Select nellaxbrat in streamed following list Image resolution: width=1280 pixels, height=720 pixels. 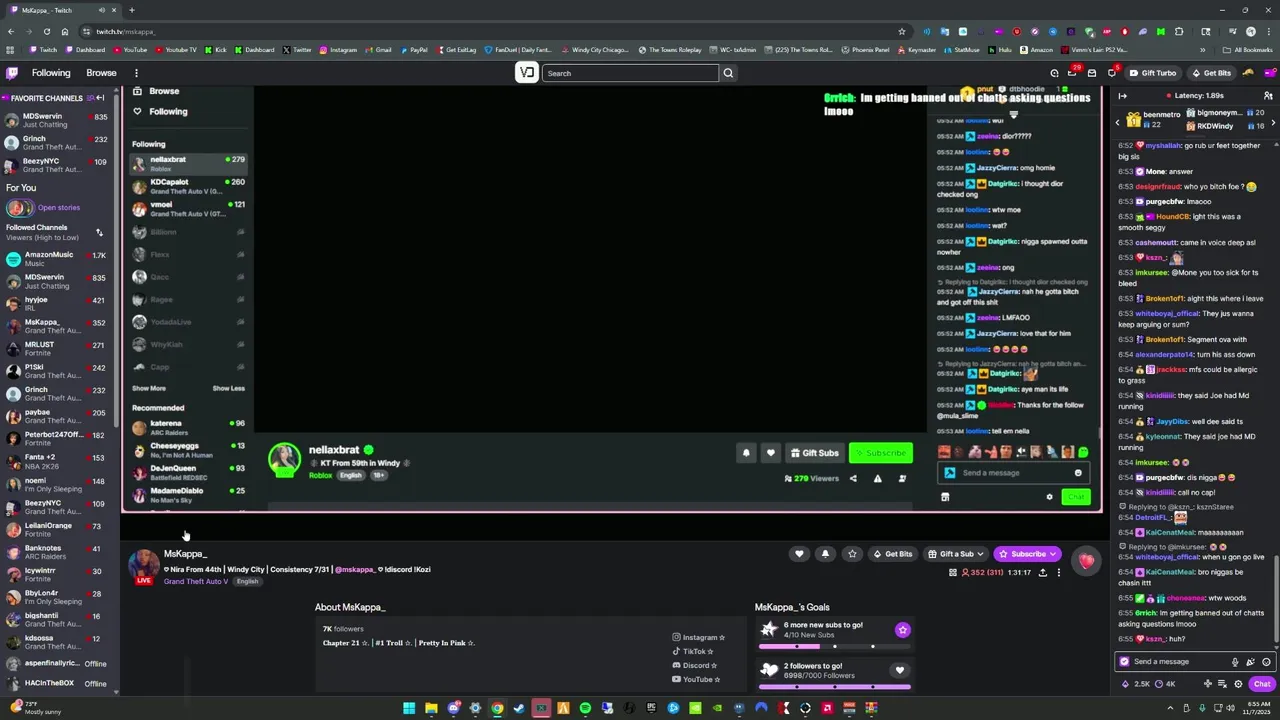tap(189, 163)
